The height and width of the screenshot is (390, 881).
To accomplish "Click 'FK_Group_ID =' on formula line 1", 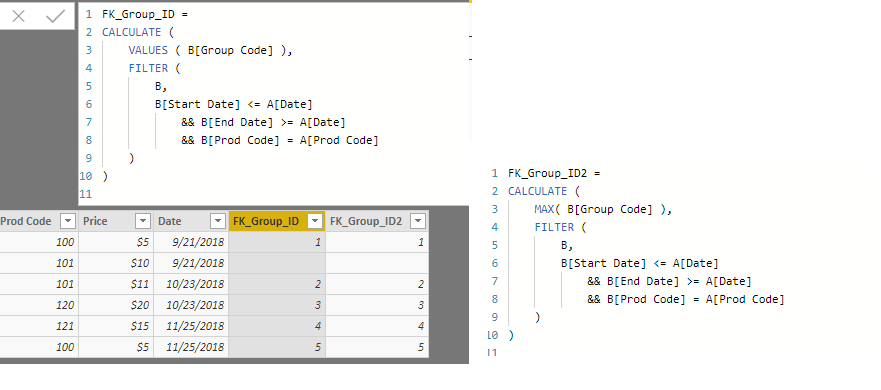I will (x=144, y=15).
